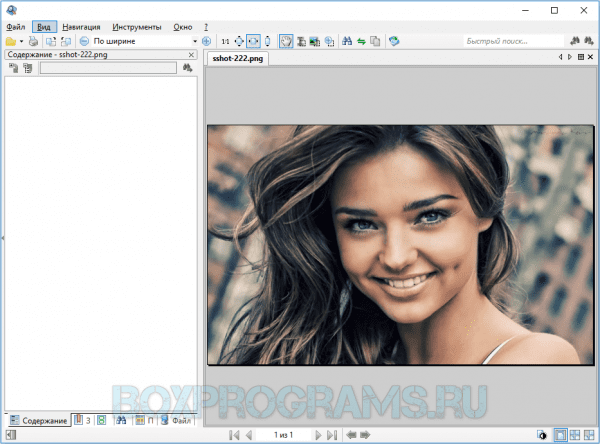Select the Hand pan tool

[286, 41]
